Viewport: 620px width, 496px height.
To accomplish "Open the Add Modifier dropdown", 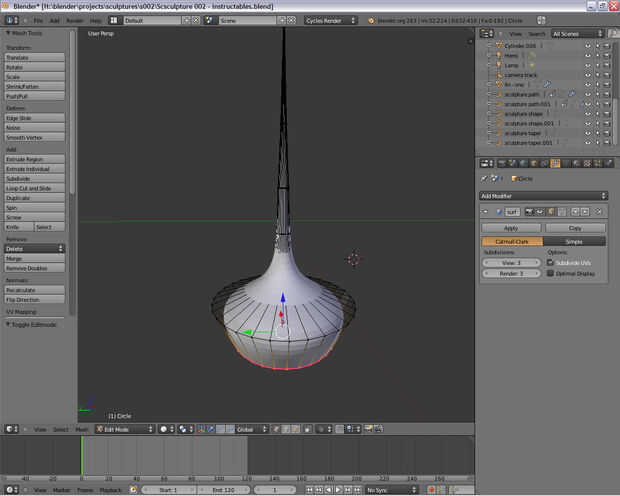I will coord(543,196).
